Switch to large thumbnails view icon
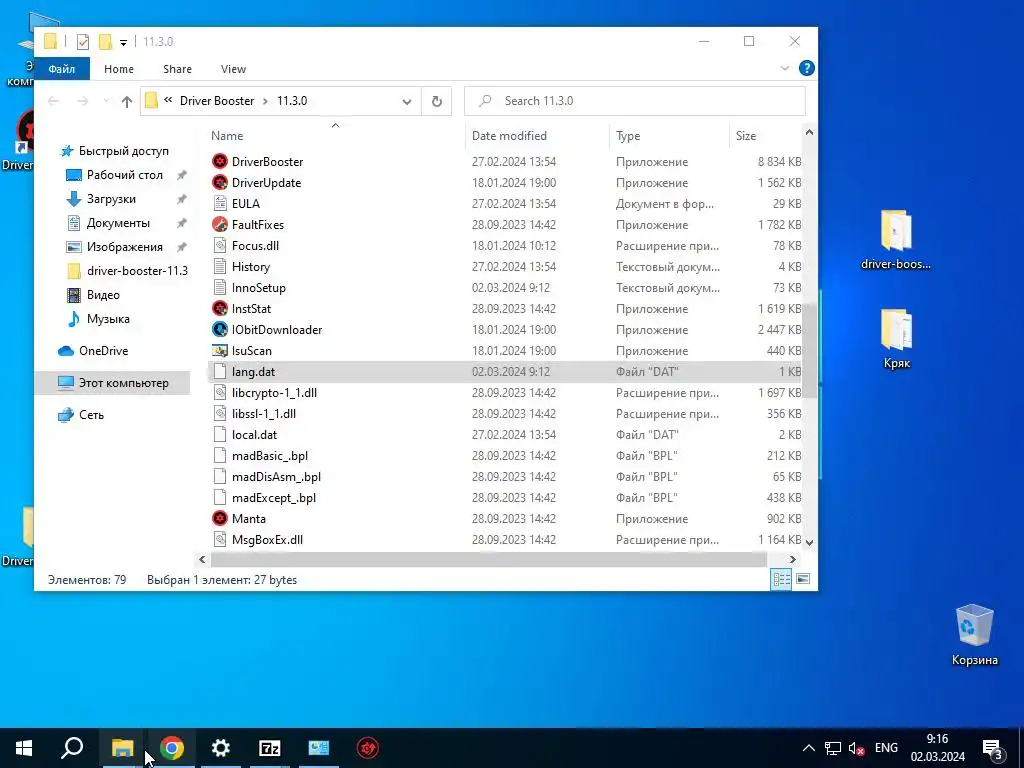Screen dimensions: 1024x768 pos(803,579)
